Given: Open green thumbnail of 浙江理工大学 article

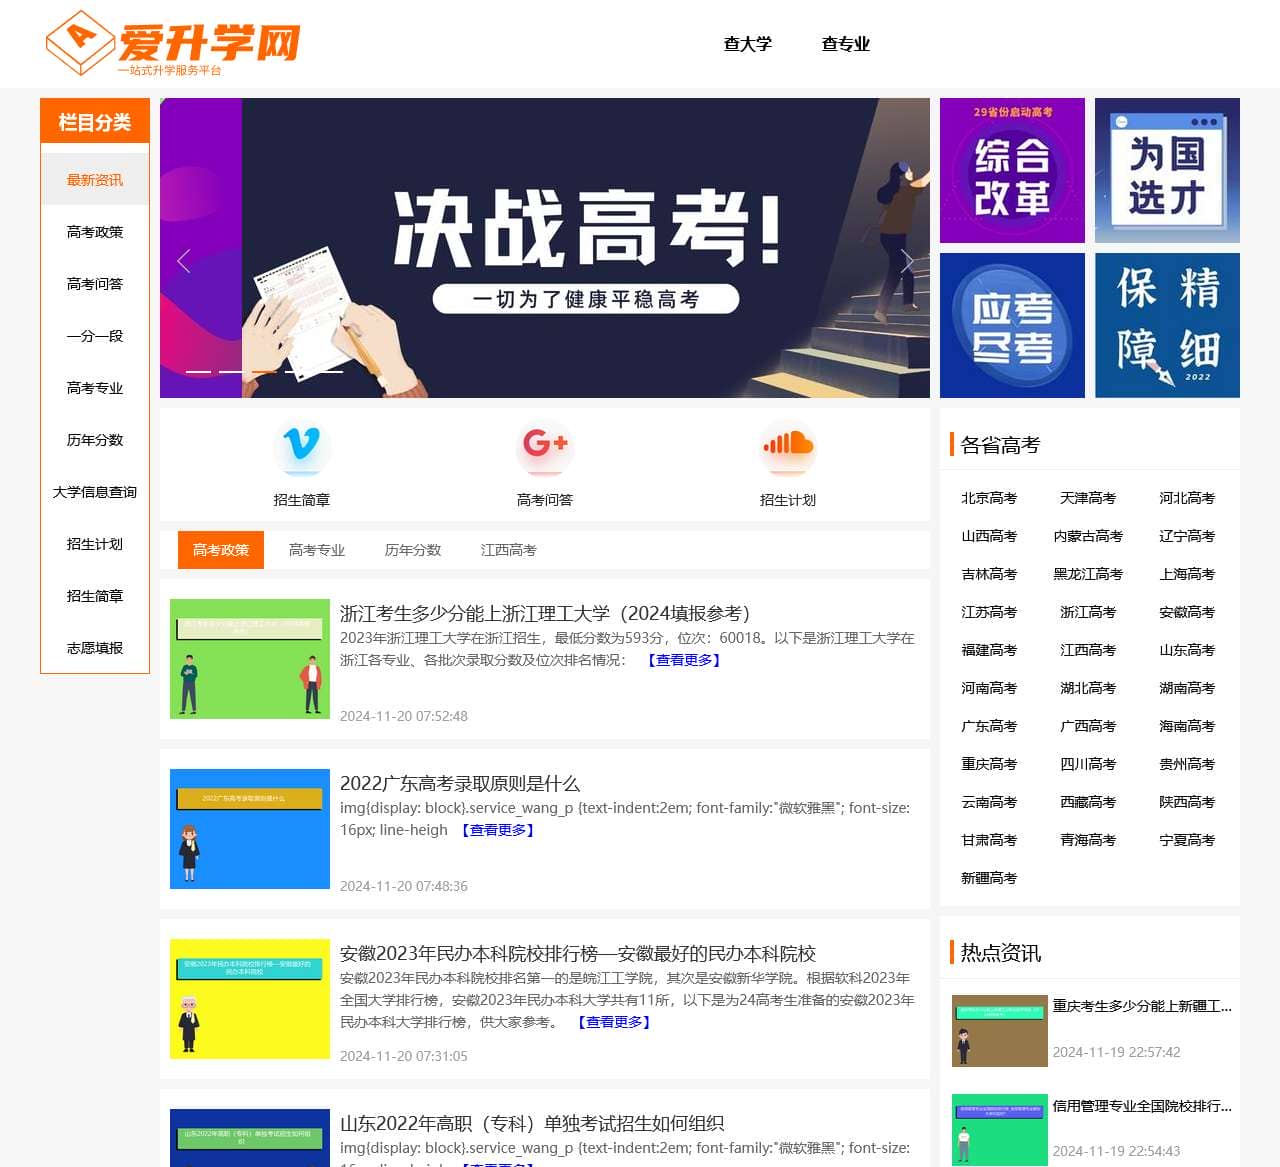Looking at the screenshot, I should (x=250, y=659).
